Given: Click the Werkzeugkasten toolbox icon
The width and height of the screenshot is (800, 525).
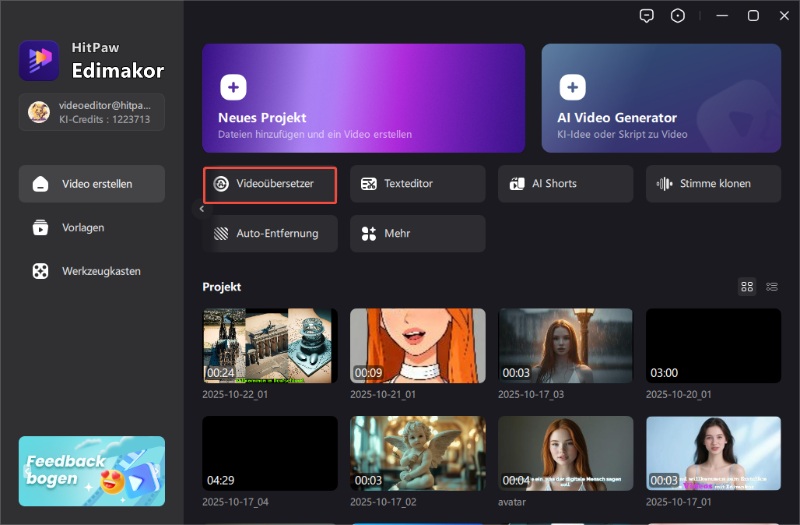Looking at the screenshot, I should point(40,271).
